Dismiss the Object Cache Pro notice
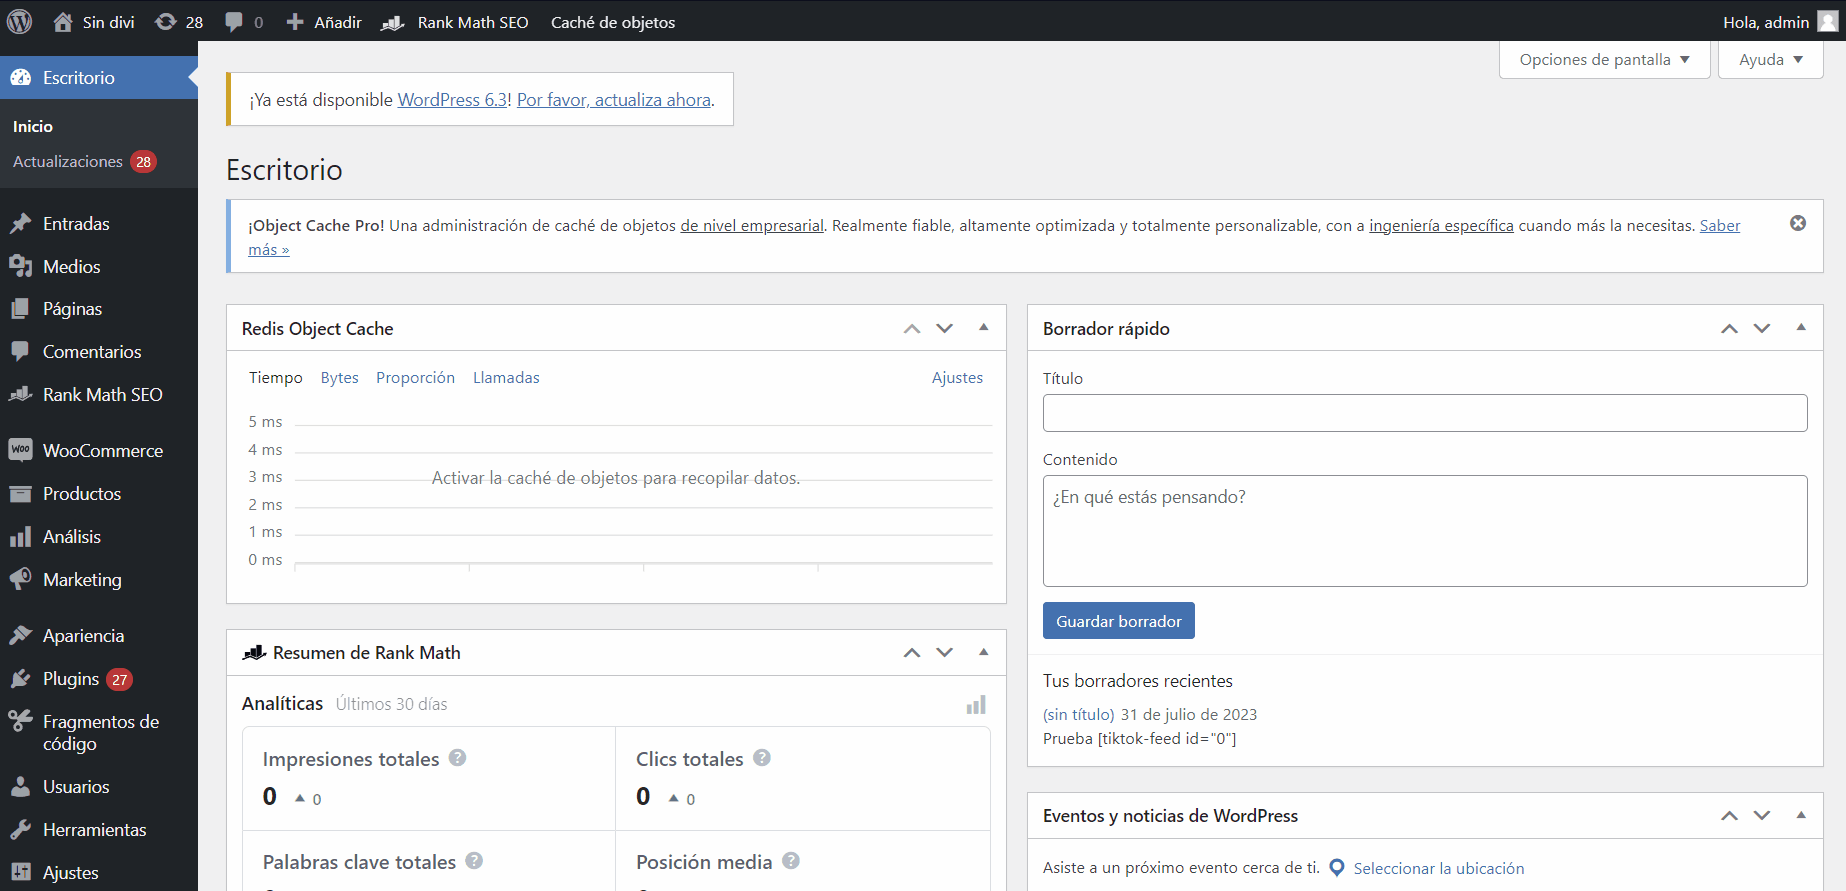Image resolution: width=1846 pixels, height=891 pixels. [x=1797, y=223]
